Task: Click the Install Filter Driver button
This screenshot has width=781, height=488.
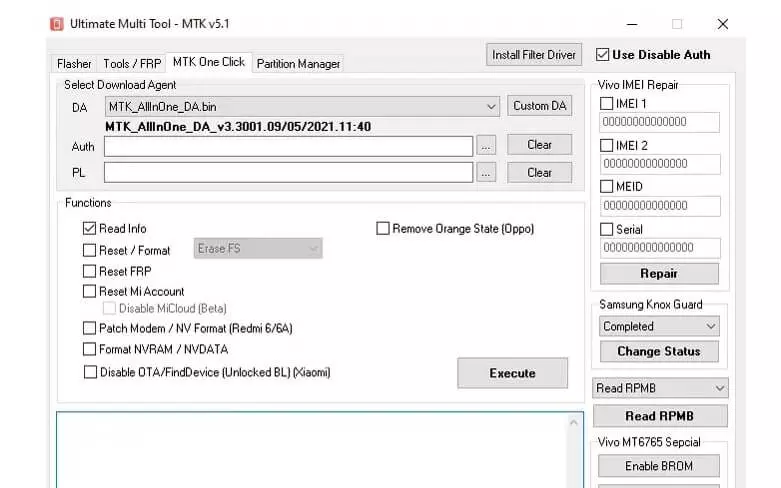Action: [x=533, y=55]
